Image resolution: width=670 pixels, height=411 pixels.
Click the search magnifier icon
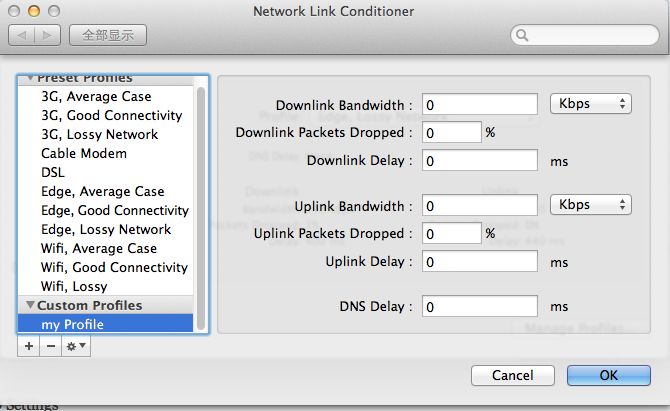[522, 35]
